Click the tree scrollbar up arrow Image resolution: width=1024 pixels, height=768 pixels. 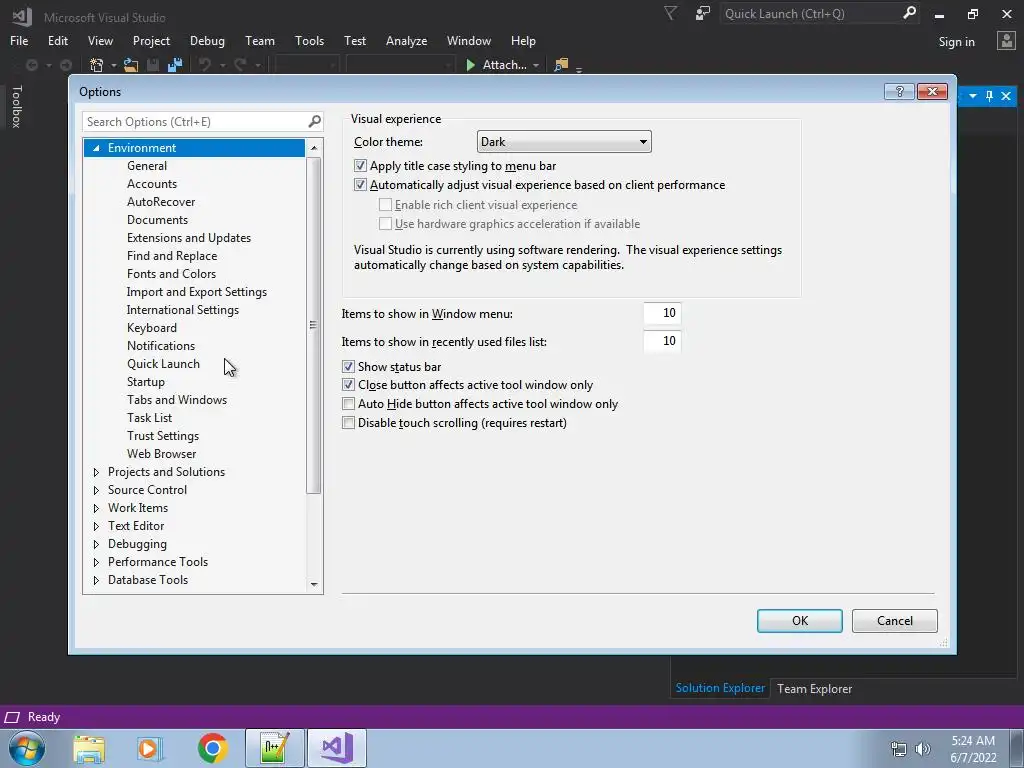(x=314, y=148)
